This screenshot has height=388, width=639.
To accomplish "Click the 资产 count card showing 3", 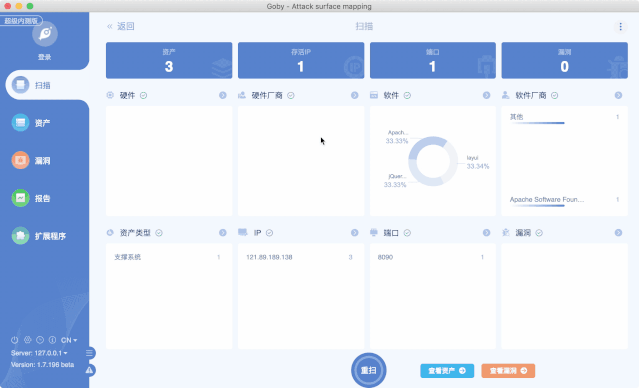I will pyautogui.click(x=169, y=60).
